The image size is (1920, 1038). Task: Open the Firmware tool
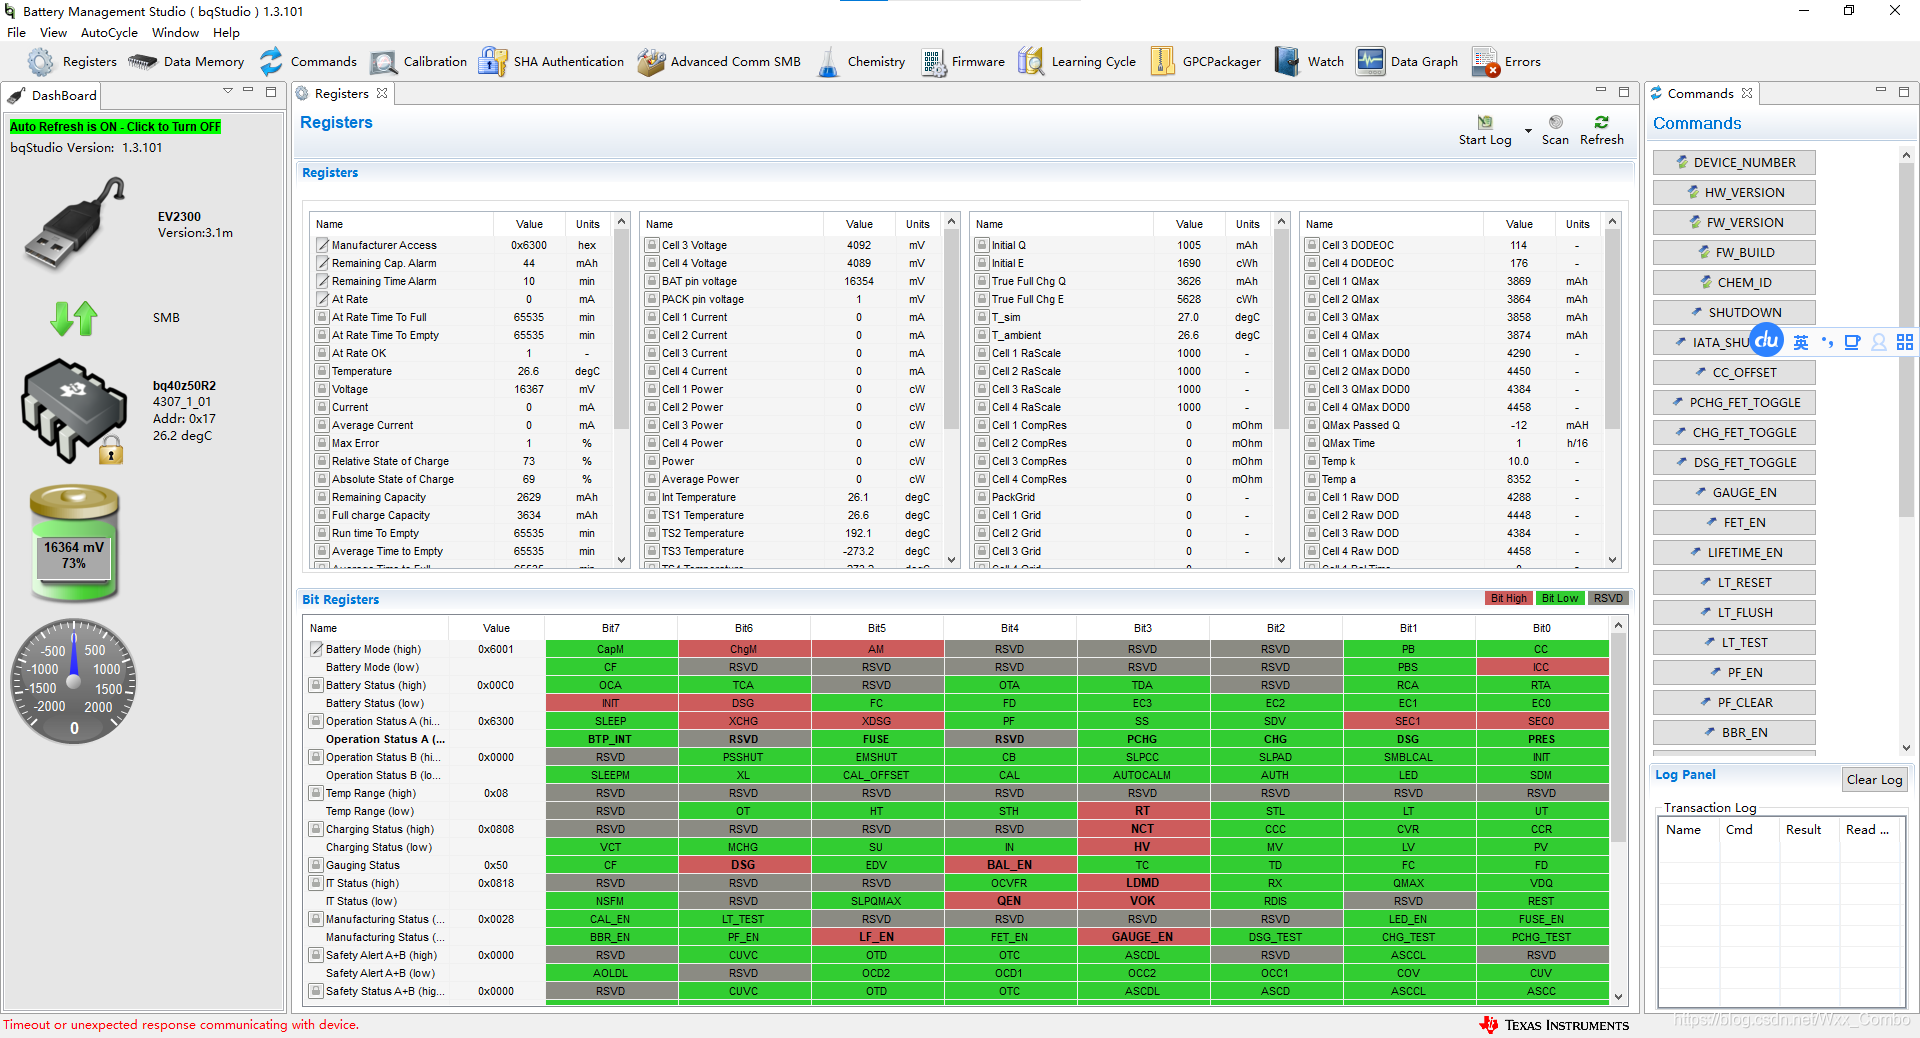point(963,62)
